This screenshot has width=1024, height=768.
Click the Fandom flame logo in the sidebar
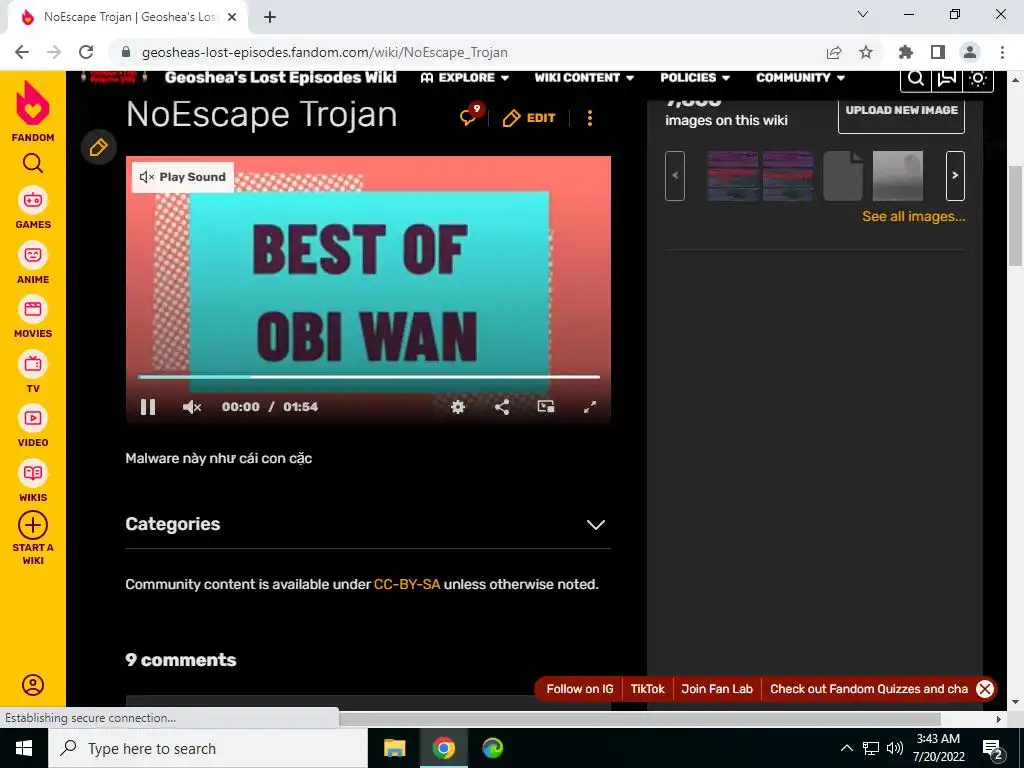(33, 104)
